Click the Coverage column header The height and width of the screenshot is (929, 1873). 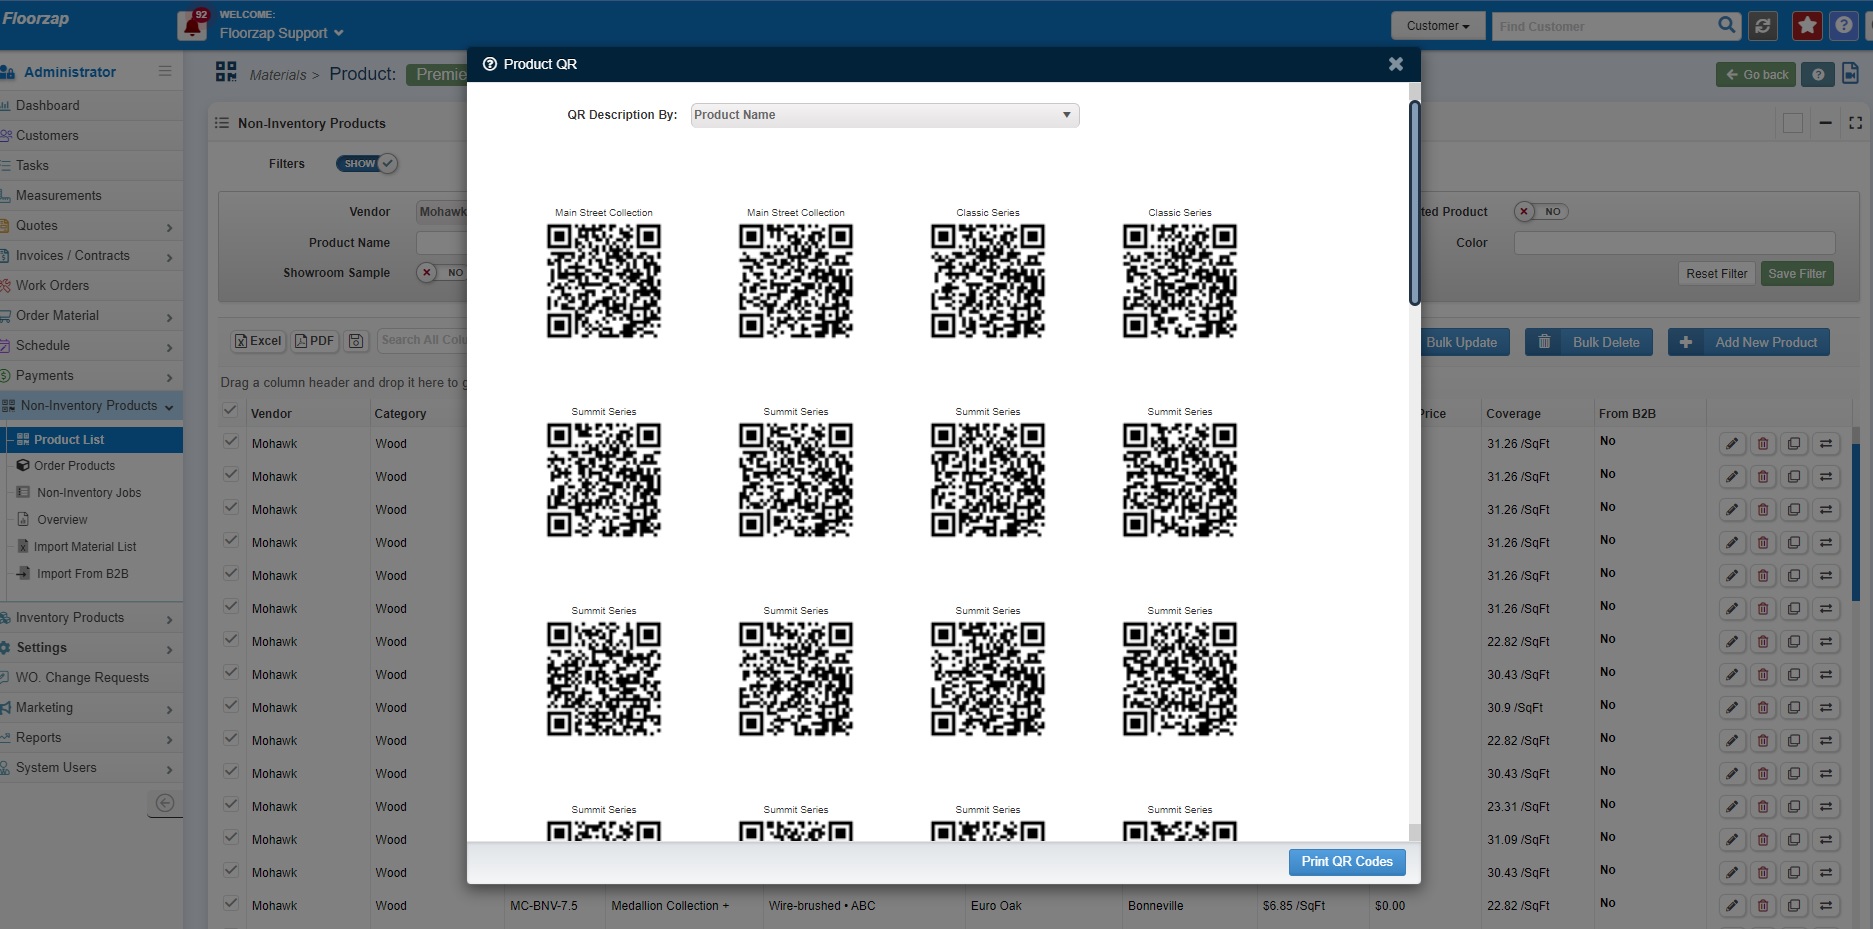1513,414
